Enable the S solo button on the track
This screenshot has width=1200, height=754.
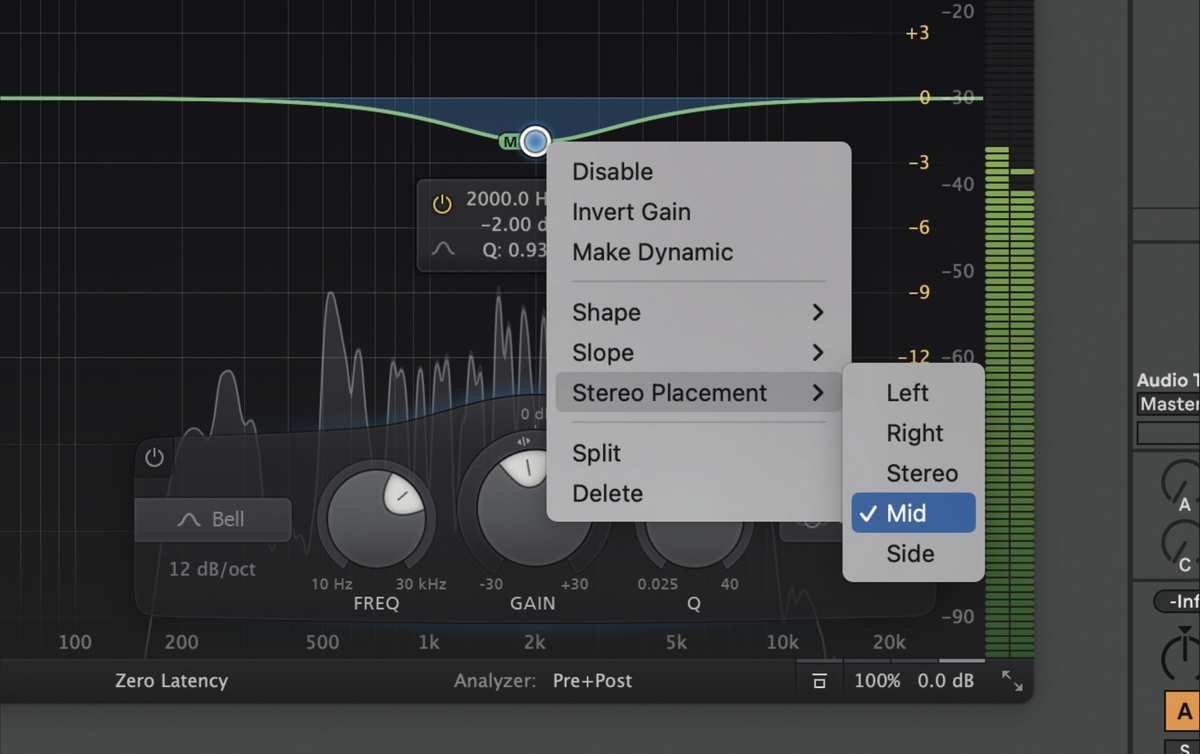[1183, 748]
